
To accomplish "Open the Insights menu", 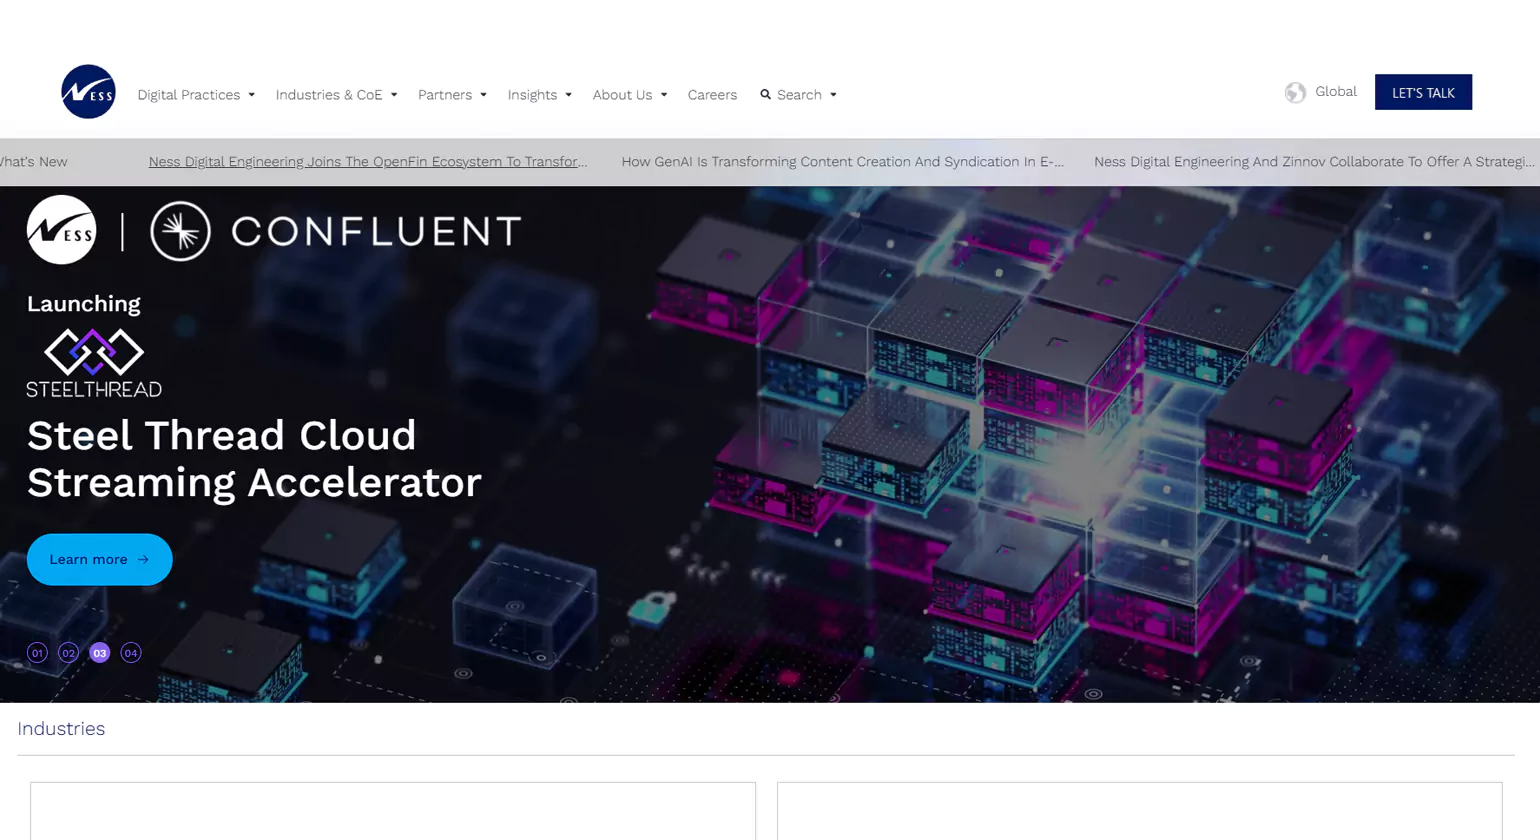I will pyautogui.click(x=539, y=95).
